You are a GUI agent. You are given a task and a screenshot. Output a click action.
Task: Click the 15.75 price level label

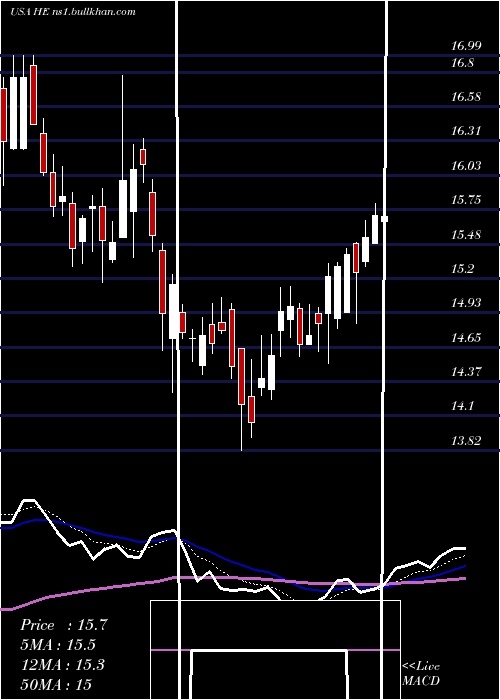tap(466, 200)
